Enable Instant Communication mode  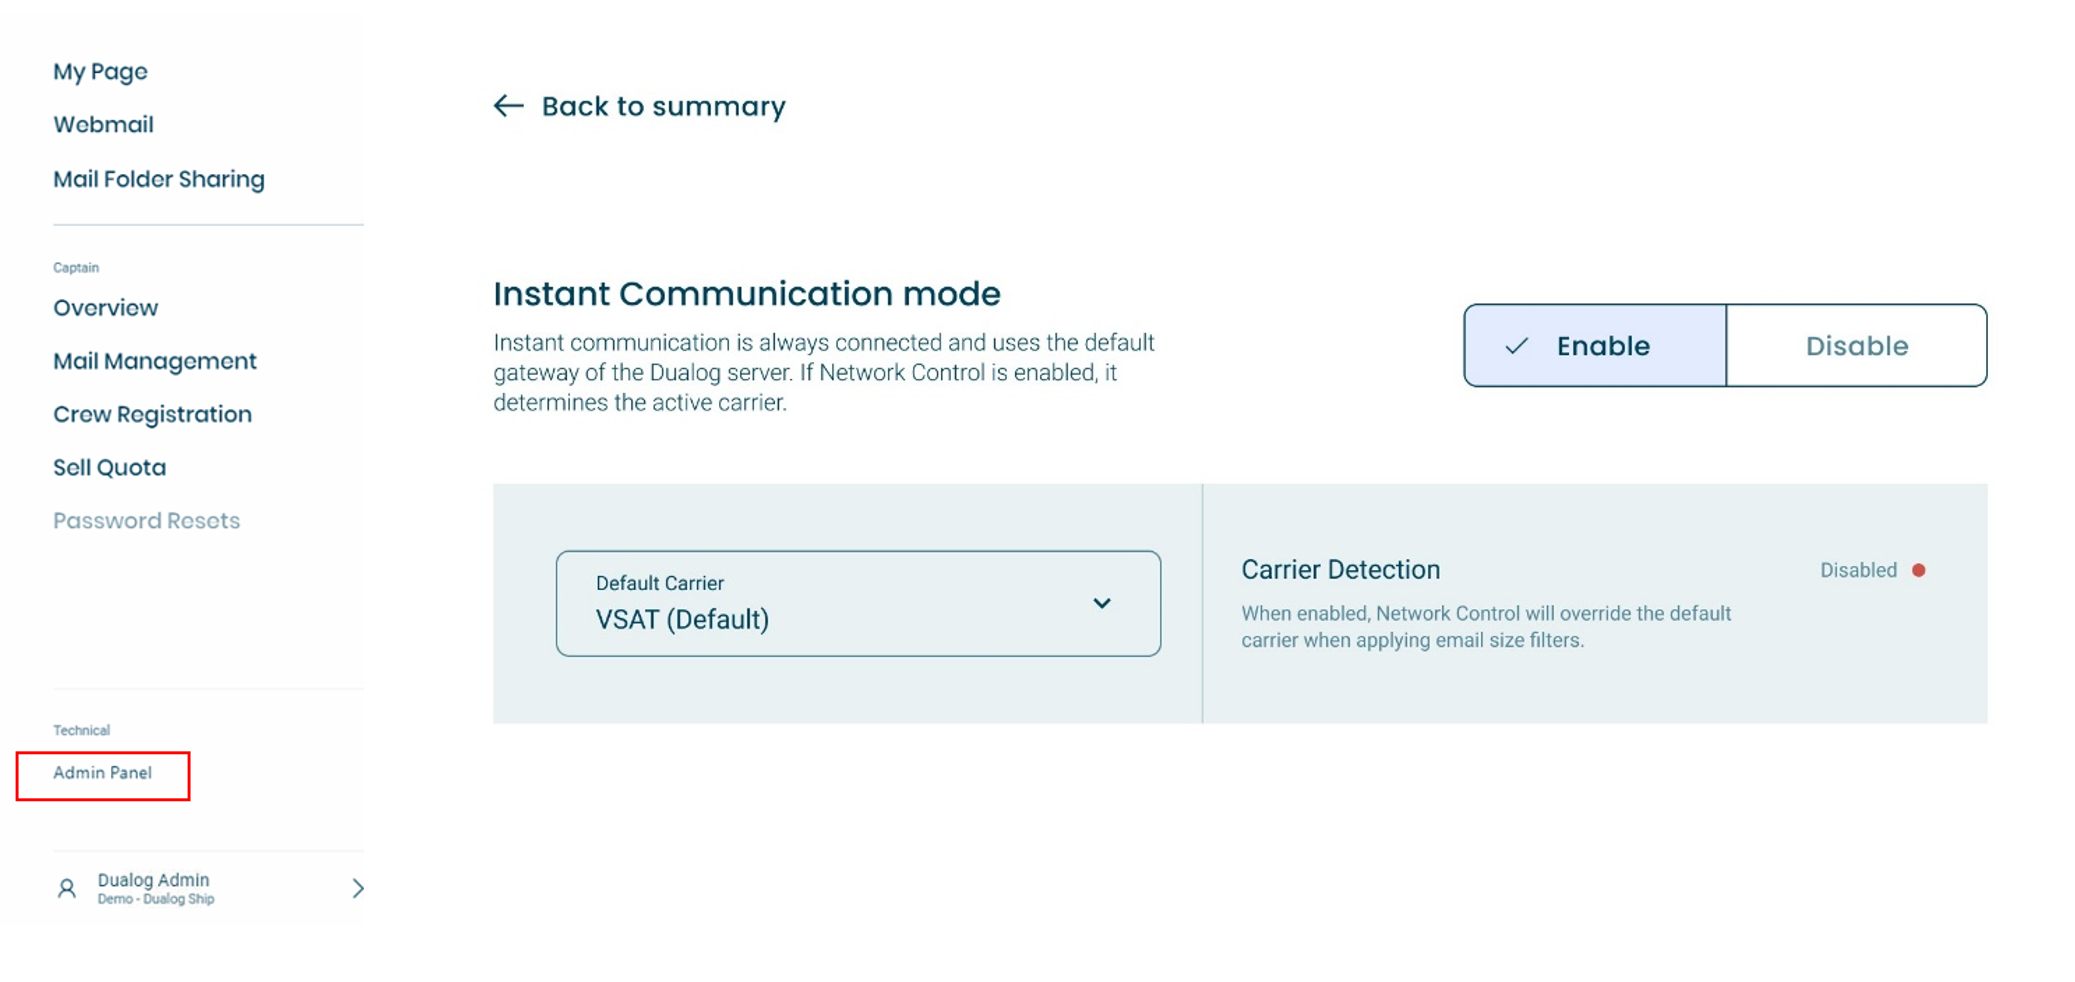point(1595,346)
